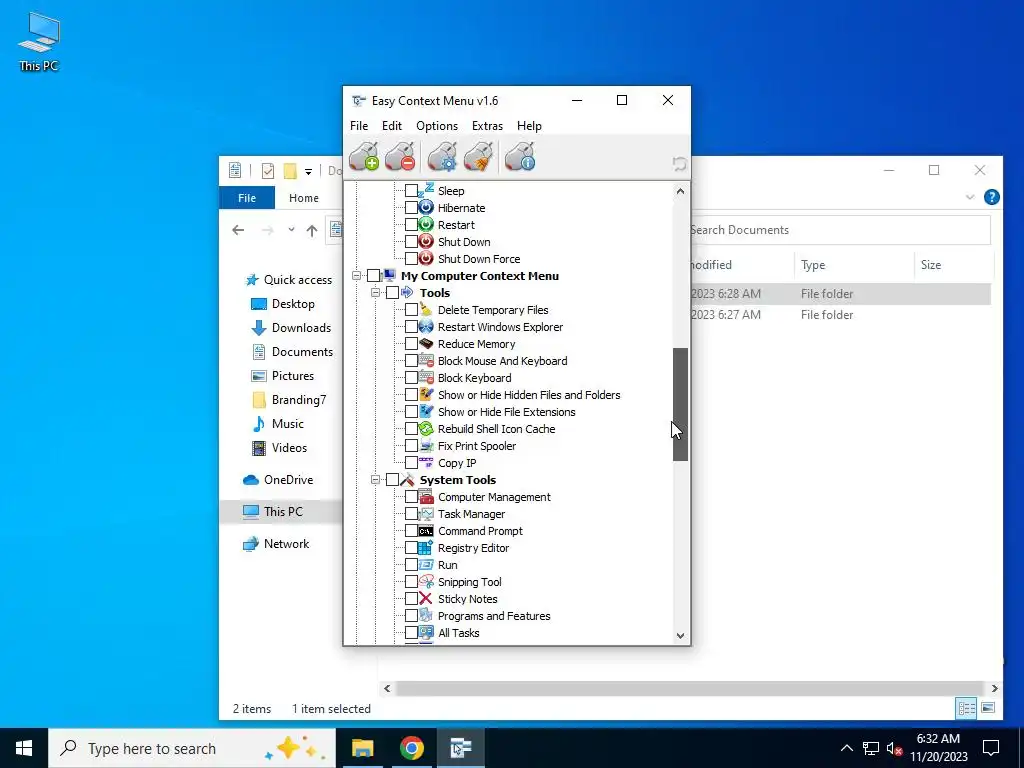1024x768 pixels.
Task: Check the System Tools group checkbox
Action: click(x=392, y=479)
